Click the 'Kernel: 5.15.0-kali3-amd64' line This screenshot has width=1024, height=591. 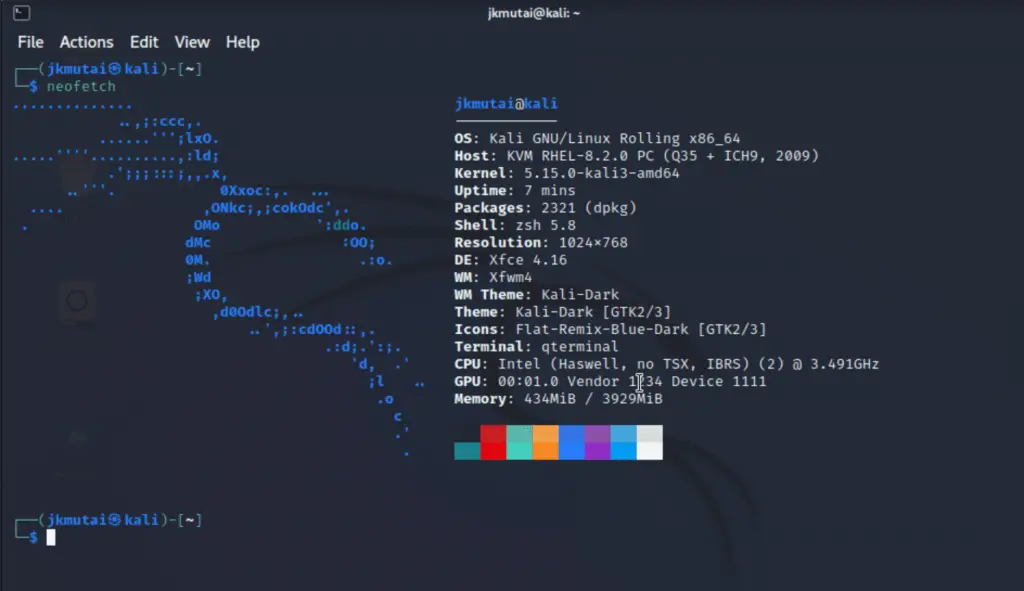(567, 173)
